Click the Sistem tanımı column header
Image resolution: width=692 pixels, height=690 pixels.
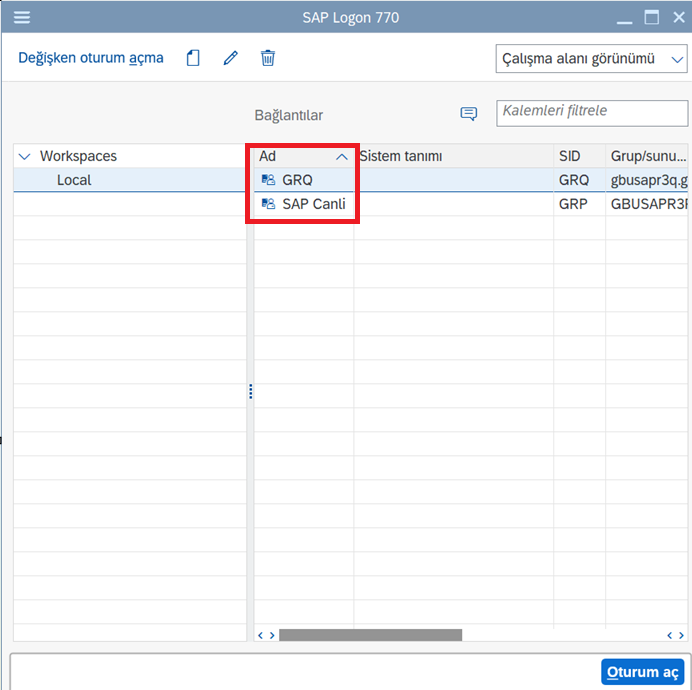(x=401, y=157)
